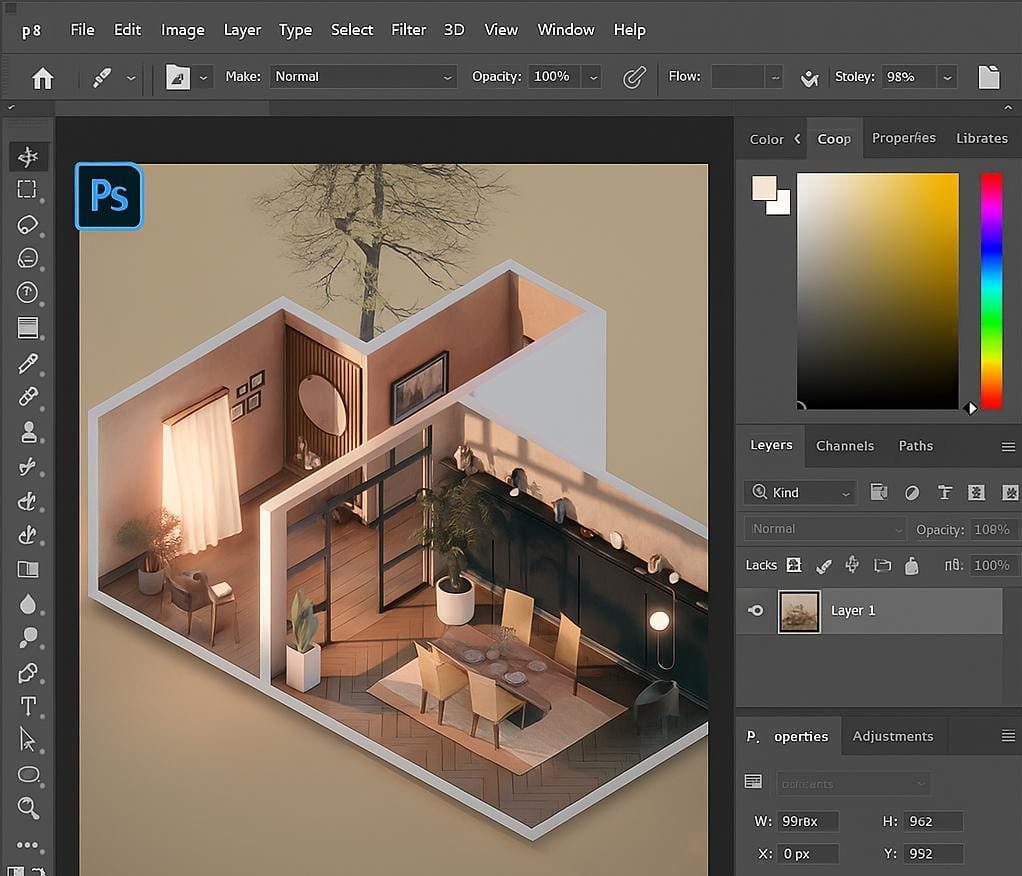The width and height of the screenshot is (1022, 876).
Task: Switch to the Channels tab
Action: coord(845,446)
